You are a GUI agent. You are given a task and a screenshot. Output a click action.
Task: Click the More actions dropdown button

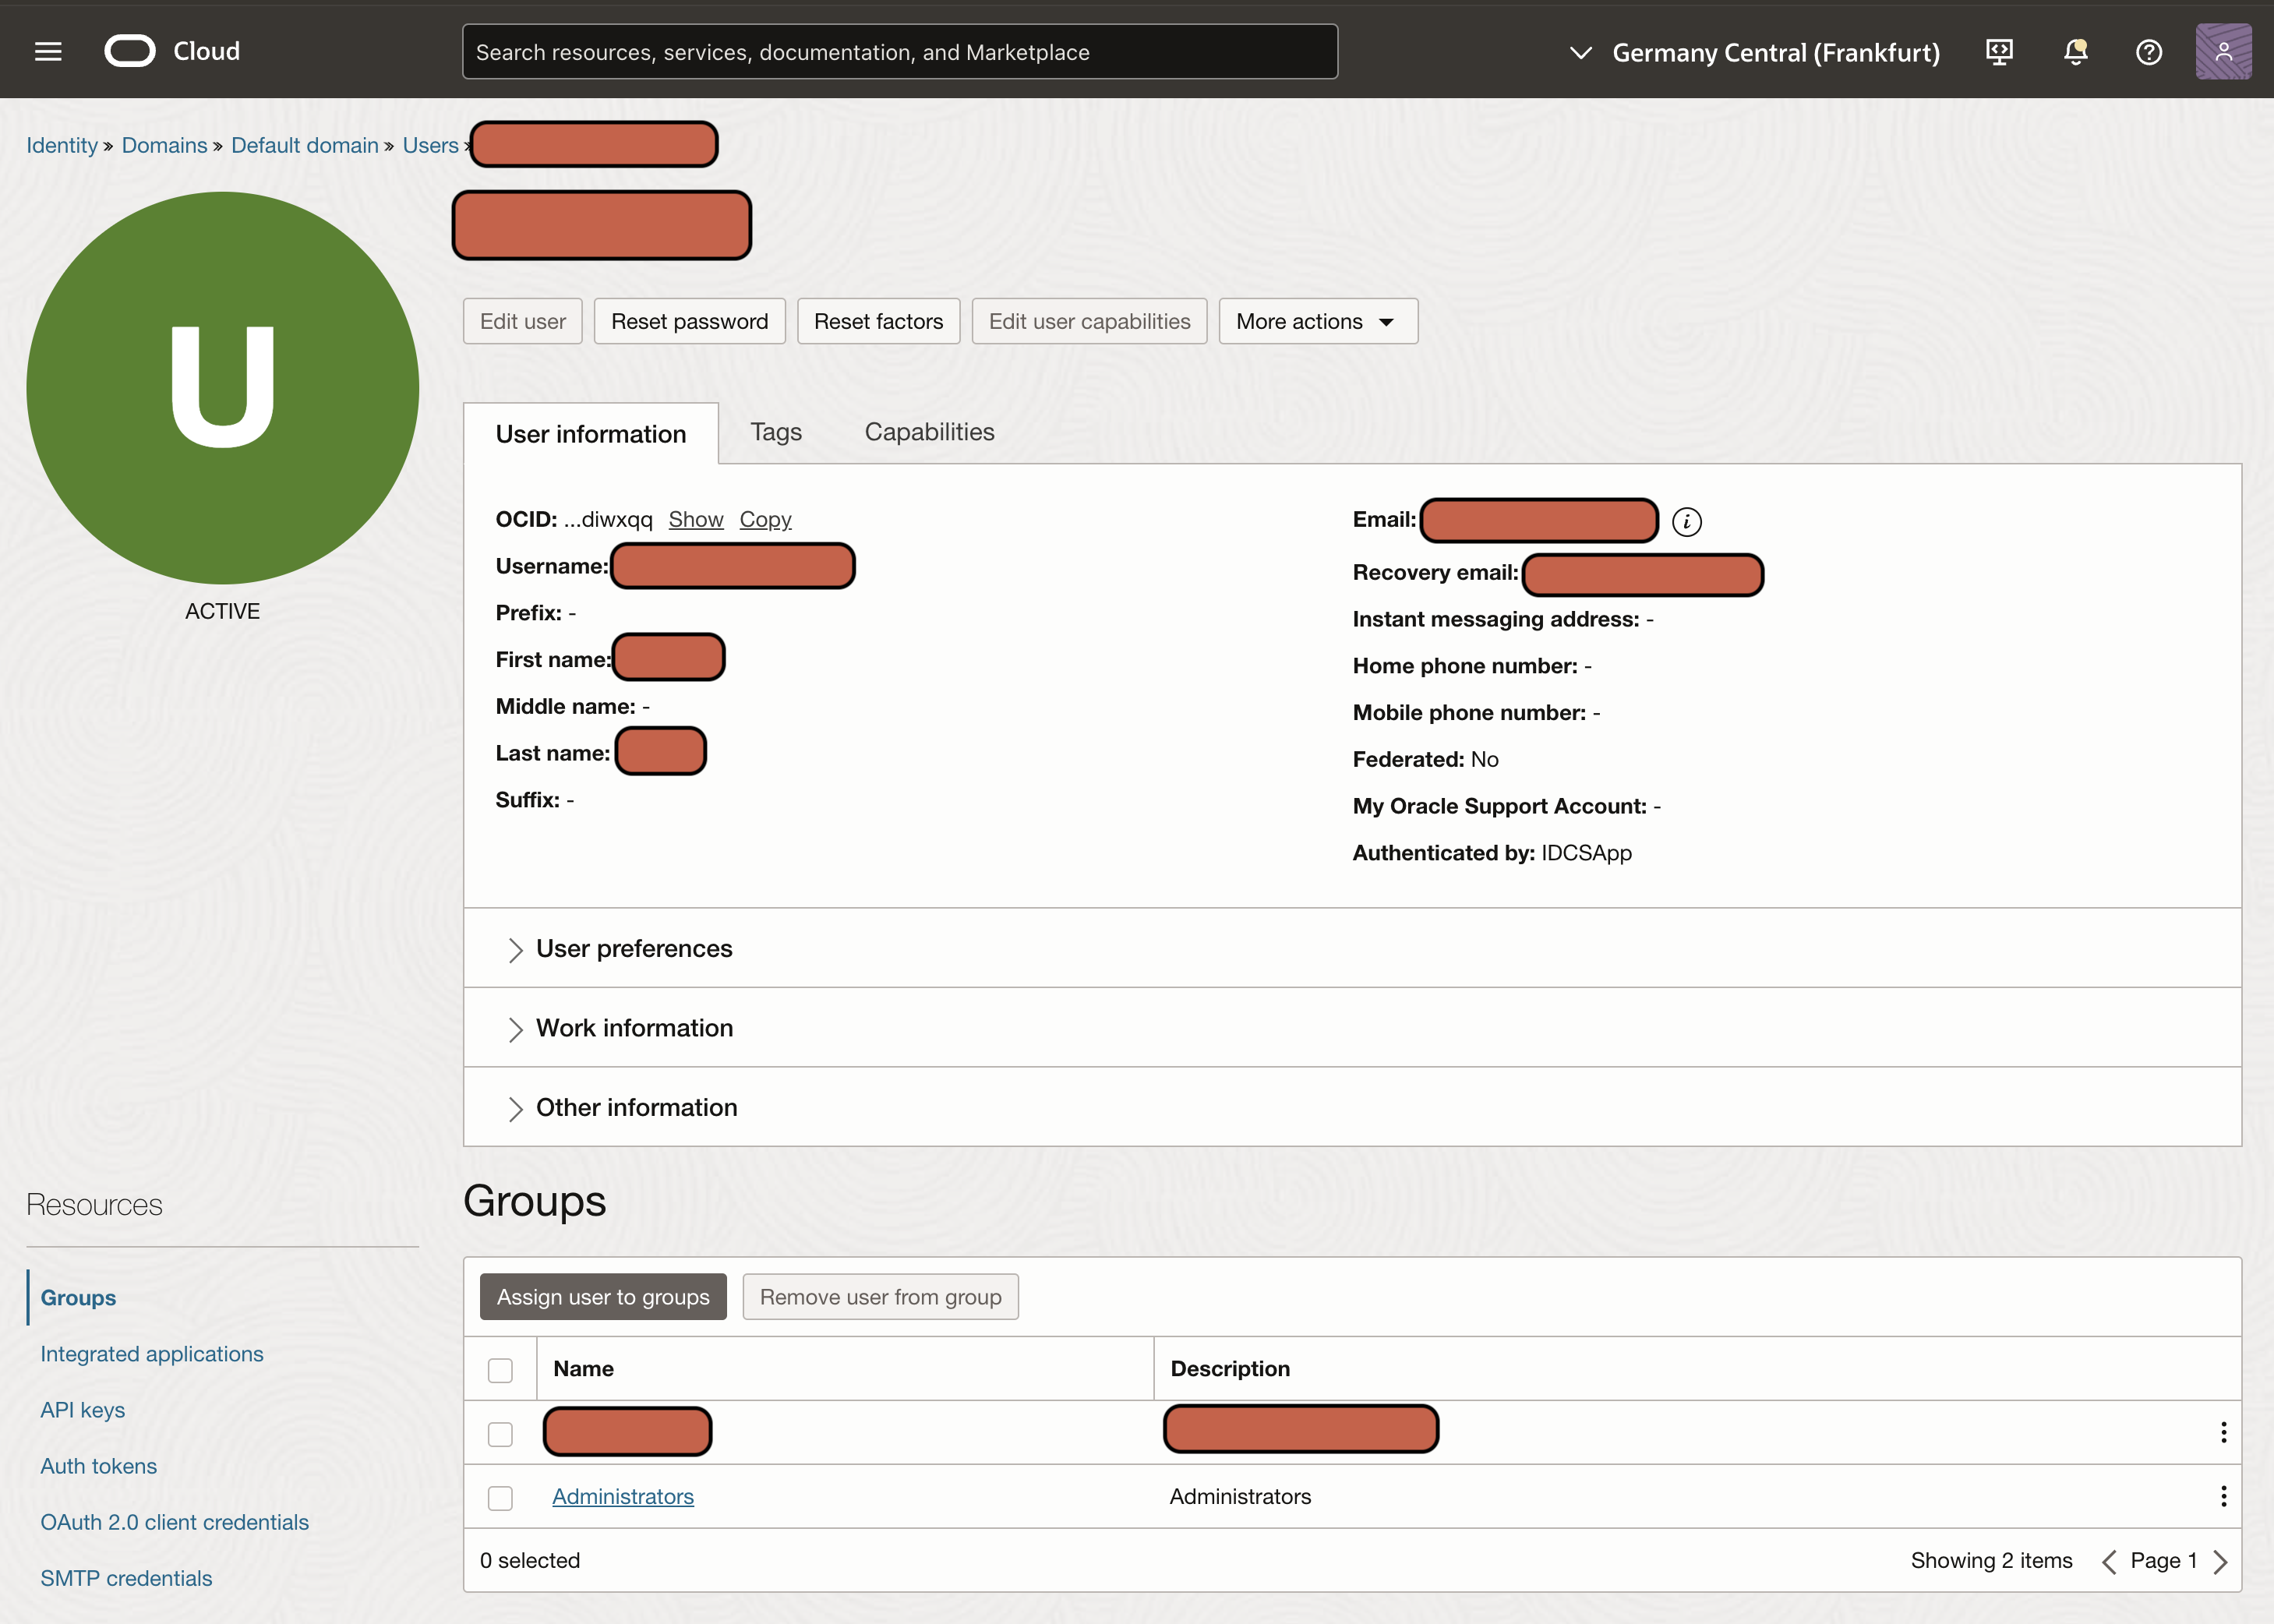(x=1316, y=320)
